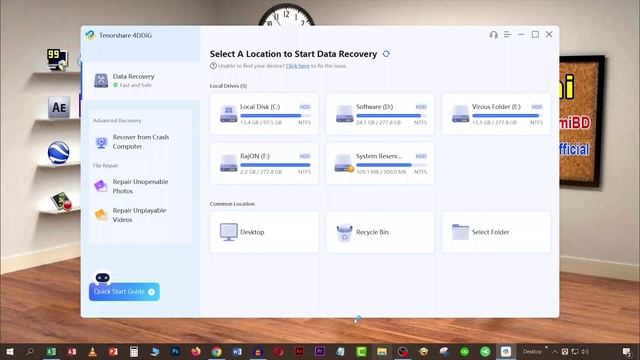Select the RajON (F:) drive

point(264,163)
